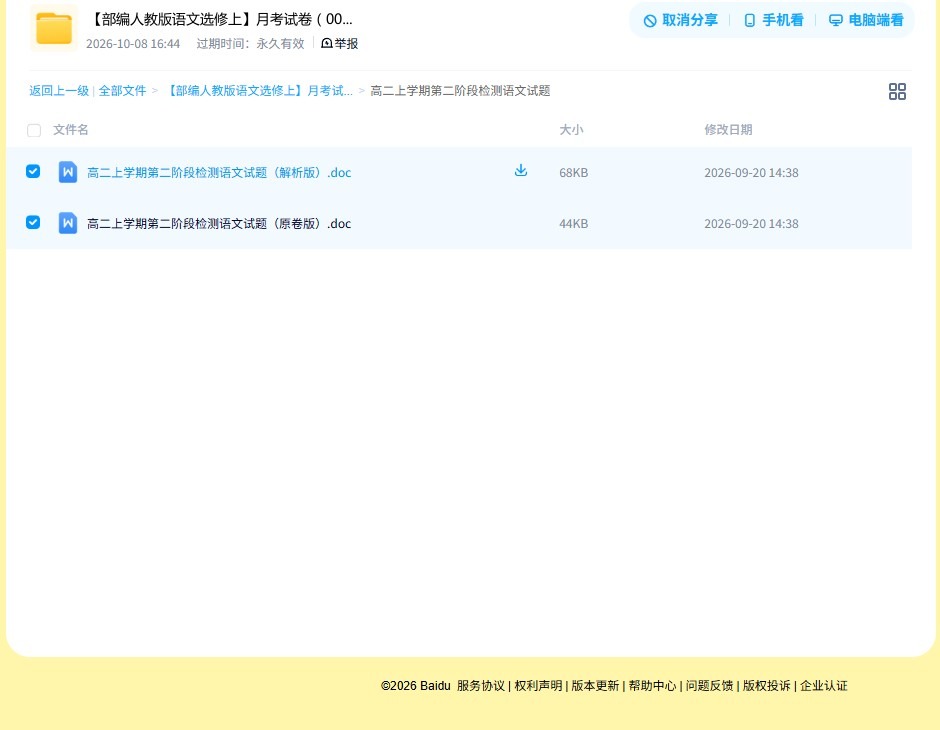Open 高二上学期第二阶段检测语文试题（解析版）.doc
The image size is (940, 730).
click(x=219, y=173)
